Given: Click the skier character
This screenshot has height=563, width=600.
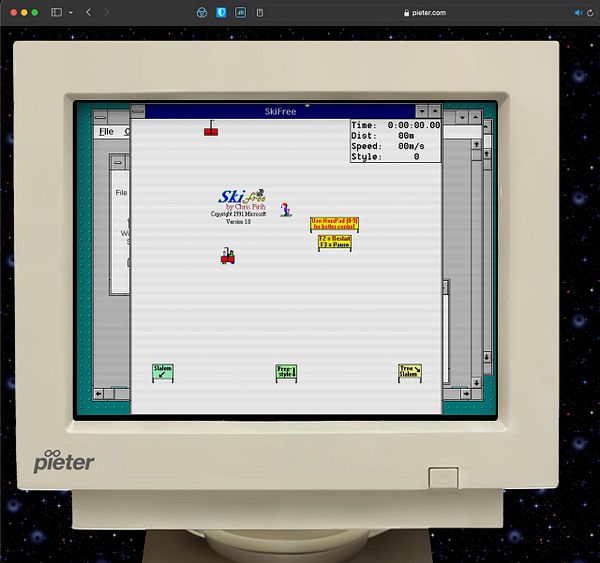Looking at the screenshot, I should (x=286, y=210).
